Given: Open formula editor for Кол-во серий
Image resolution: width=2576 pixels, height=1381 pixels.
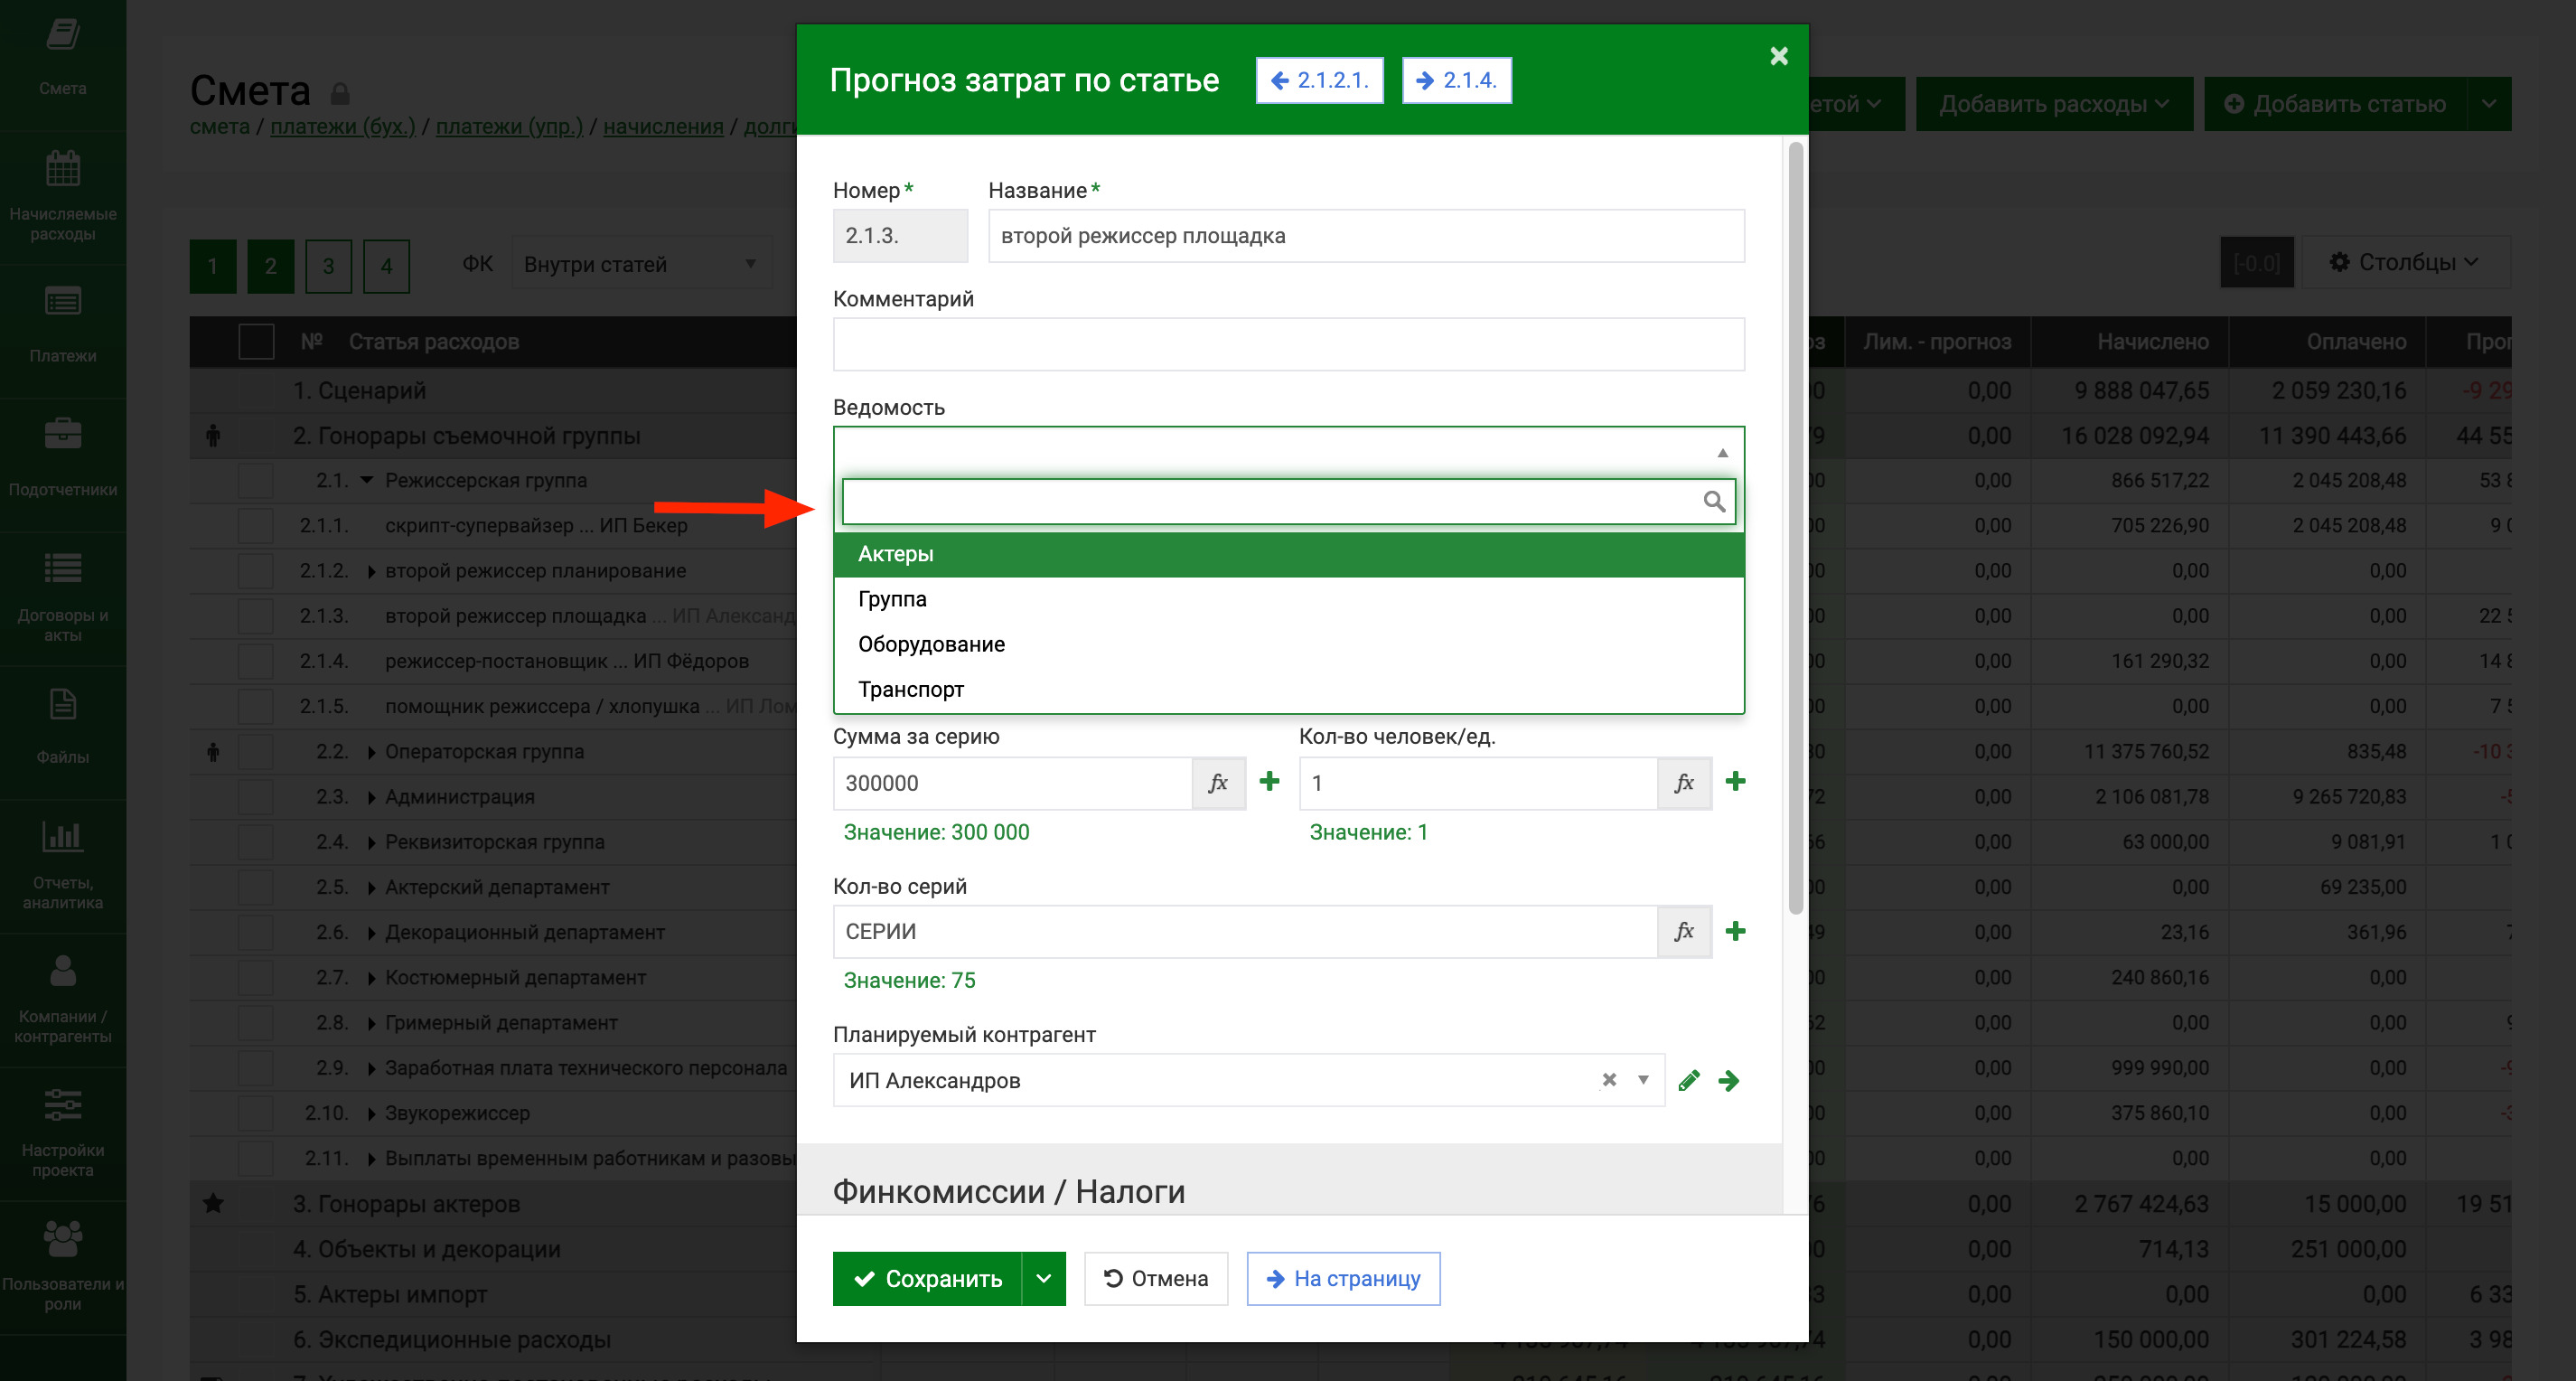Looking at the screenshot, I should coord(1684,931).
